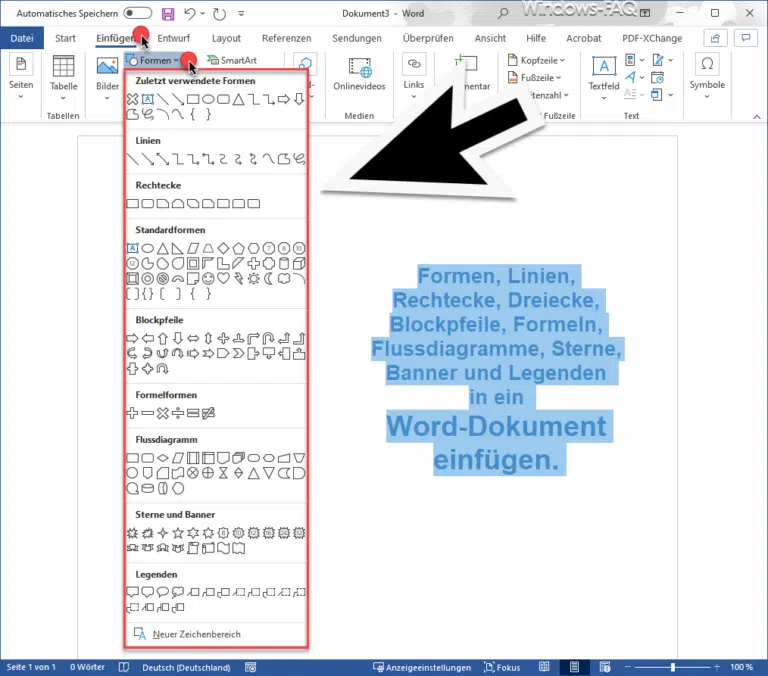Select the cloud thought bubble callout
This screenshot has width=768, height=676.
click(178, 592)
